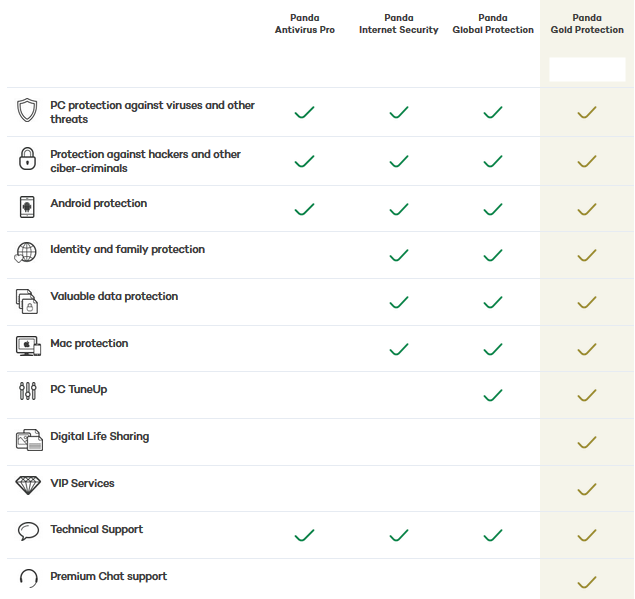Image resolution: width=635 pixels, height=599 pixels.
Task: Click the photo files icon for Digital Life Sharing
Action: tap(29, 440)
